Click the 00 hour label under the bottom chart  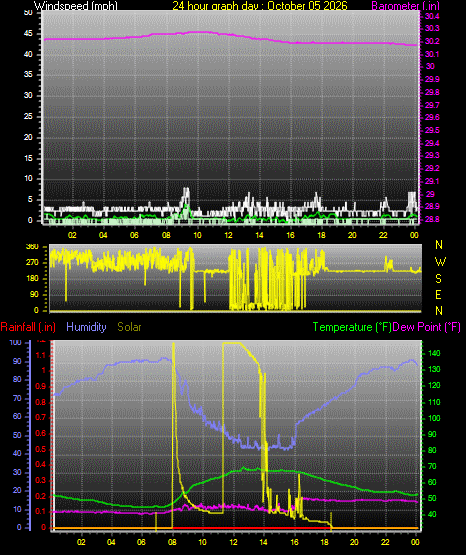[x=415, y=542]
